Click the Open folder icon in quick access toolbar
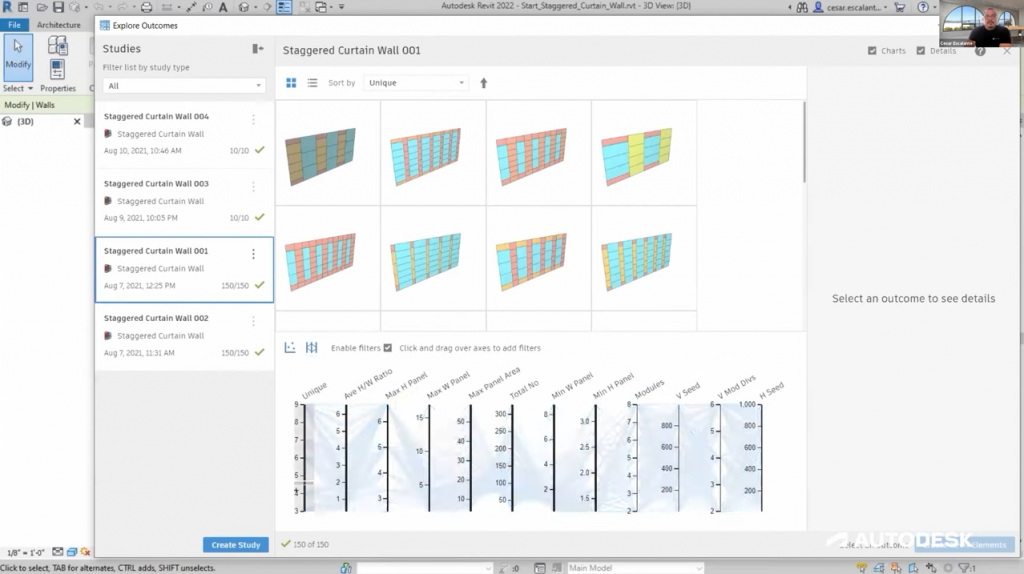 [41, 7]
